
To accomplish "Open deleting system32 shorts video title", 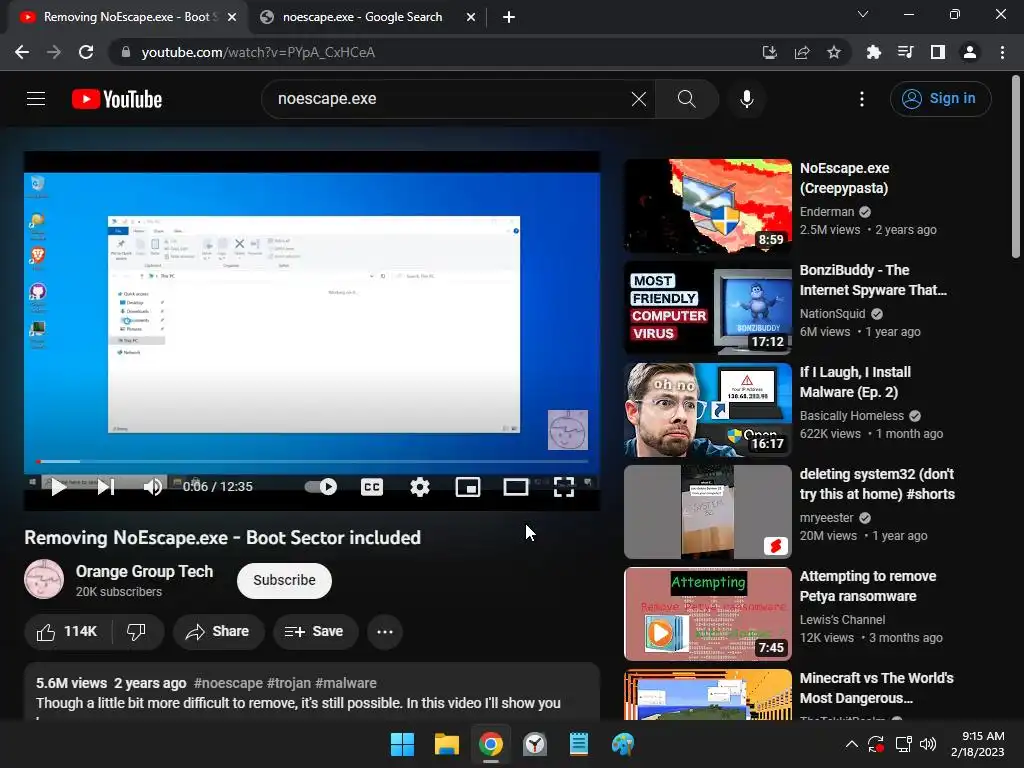I will 877,484.
